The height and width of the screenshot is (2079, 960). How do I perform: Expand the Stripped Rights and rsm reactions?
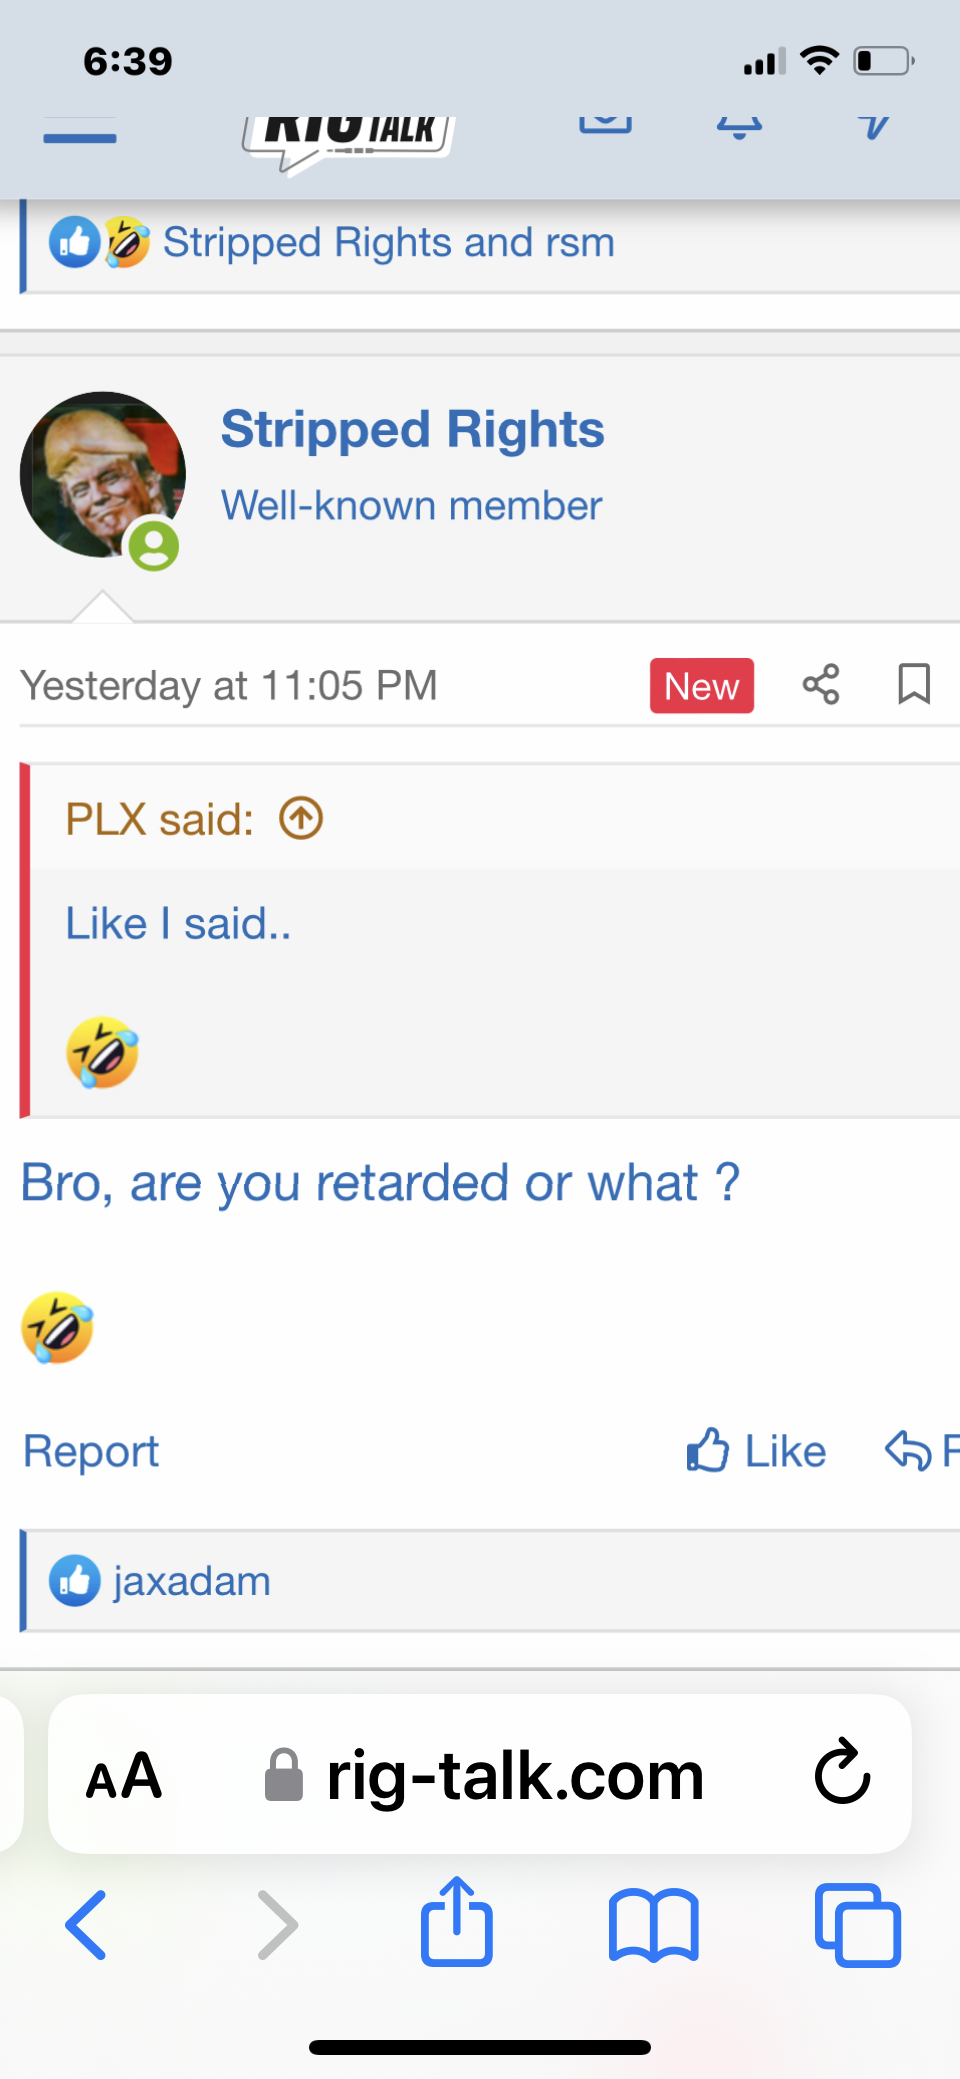(388, 242)
